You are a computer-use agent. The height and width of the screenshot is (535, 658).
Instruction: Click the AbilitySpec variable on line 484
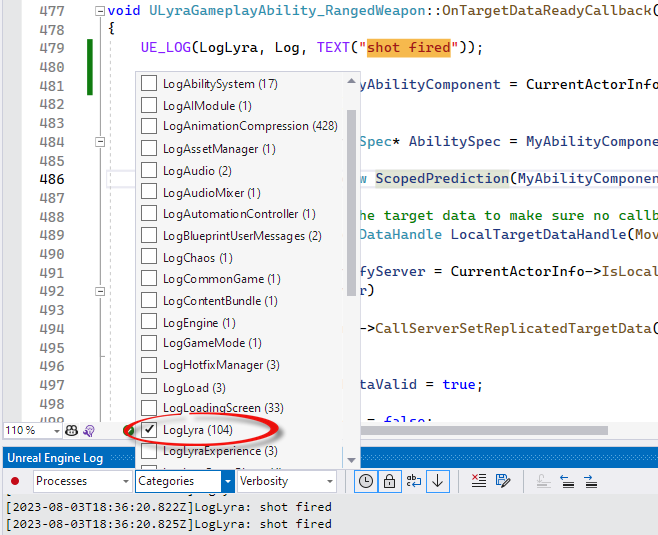[x=454, y=141]
